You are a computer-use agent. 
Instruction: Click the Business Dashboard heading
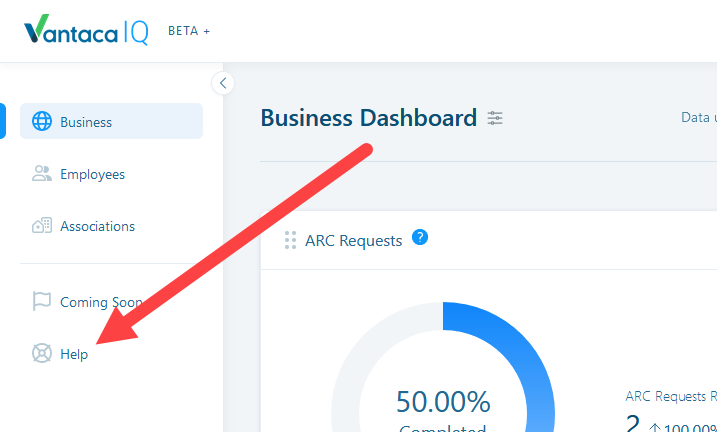(x=369, y=117)
